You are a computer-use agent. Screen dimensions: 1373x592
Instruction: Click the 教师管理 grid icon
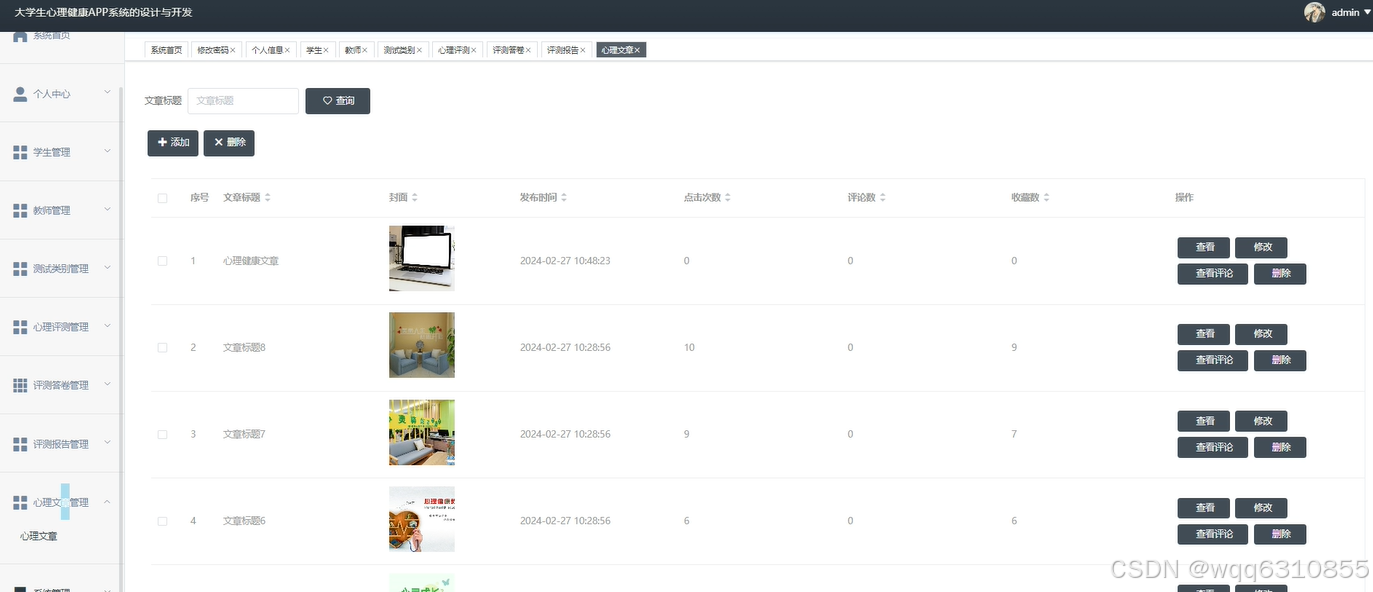20,210
